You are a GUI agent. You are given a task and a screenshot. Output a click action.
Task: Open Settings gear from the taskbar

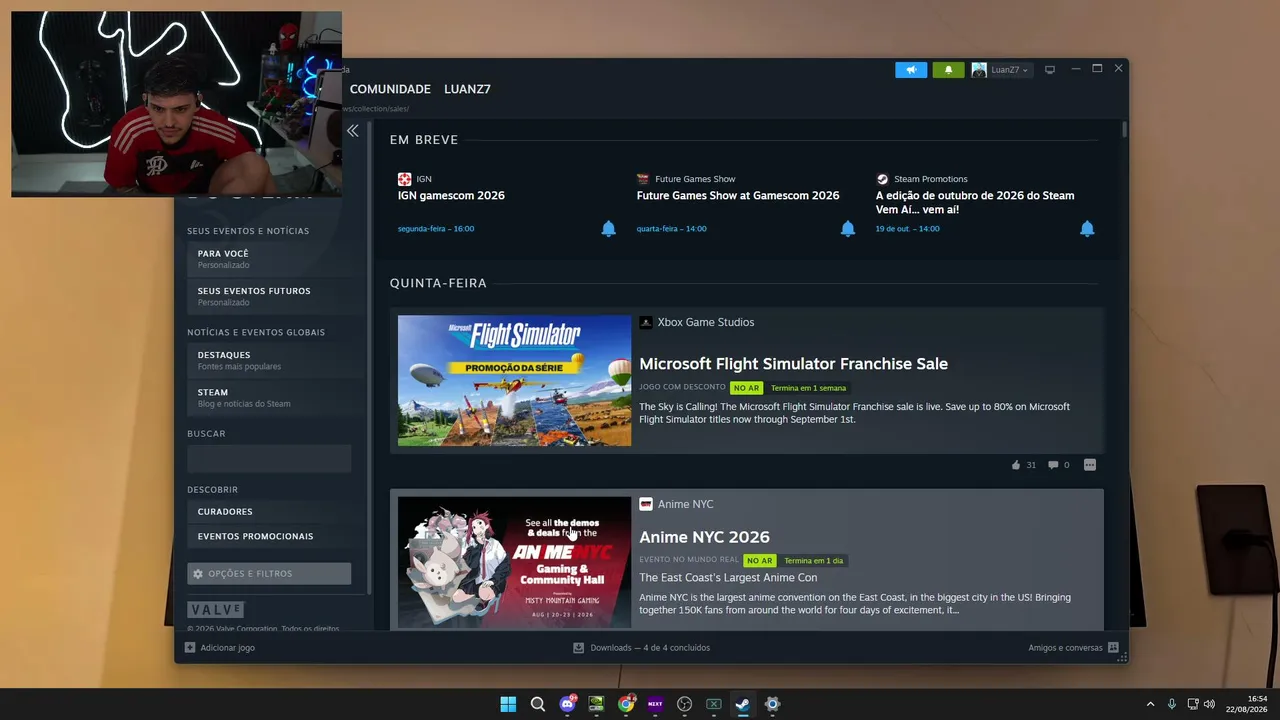coord(773,704)
